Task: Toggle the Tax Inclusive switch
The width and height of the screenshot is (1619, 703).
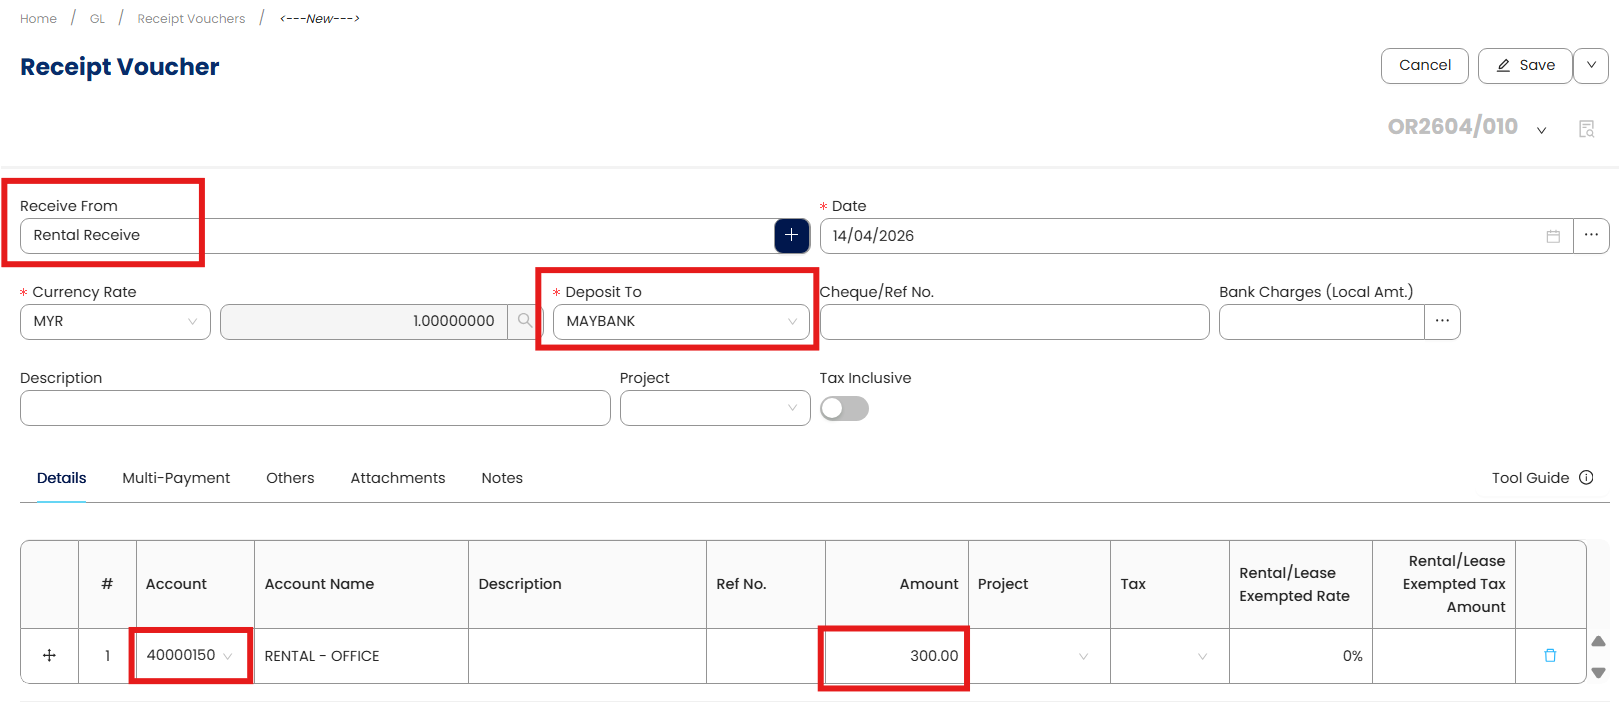Action: [x=844, y=408]
